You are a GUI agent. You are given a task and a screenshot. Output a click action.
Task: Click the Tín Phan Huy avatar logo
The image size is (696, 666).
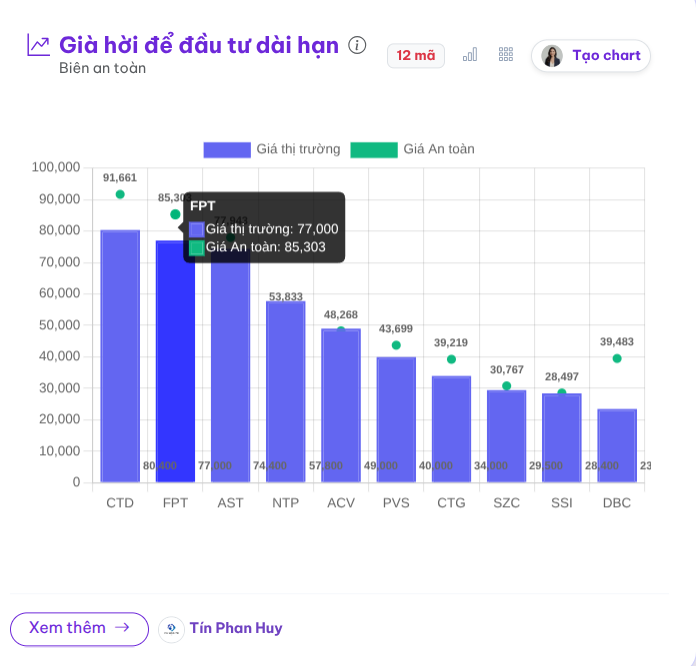click(171, 629)
